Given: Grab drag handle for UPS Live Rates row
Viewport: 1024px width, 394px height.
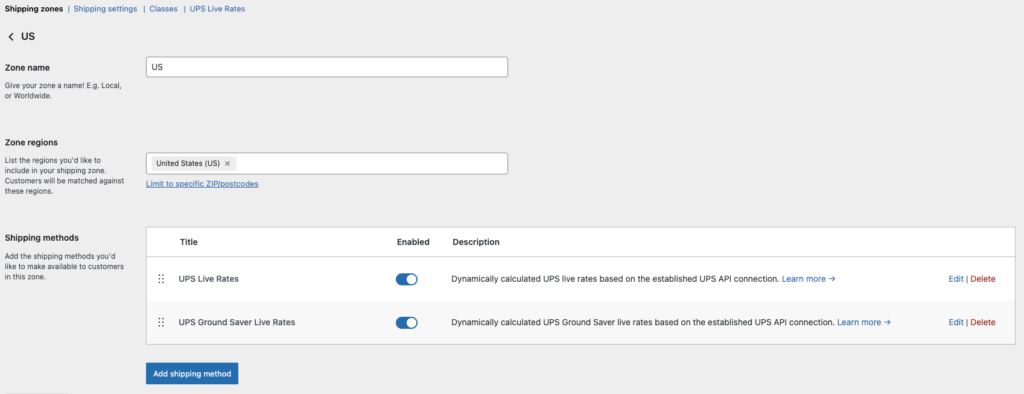Looking at the screenshot, I should (x=161, y=279).
